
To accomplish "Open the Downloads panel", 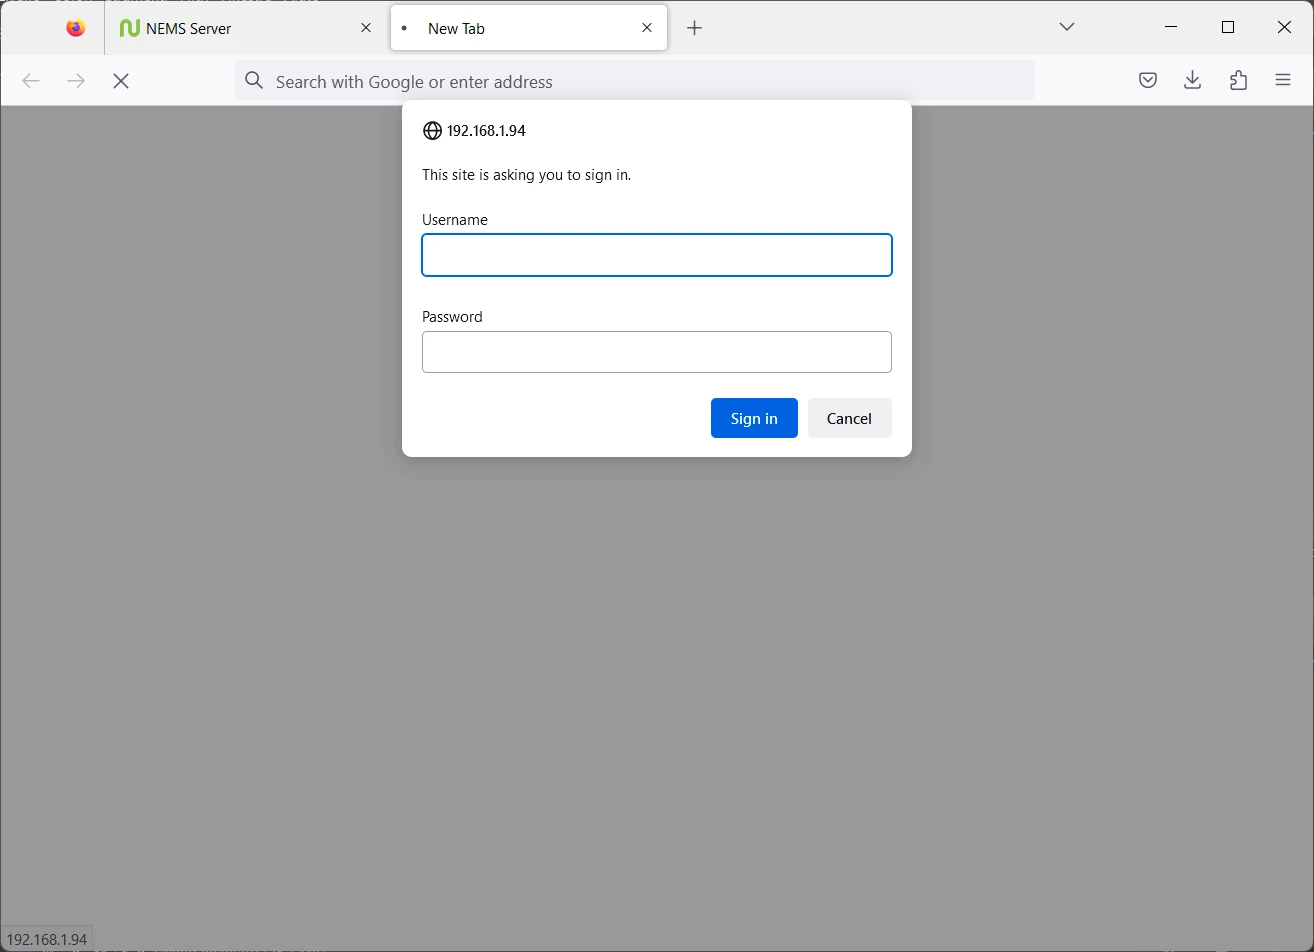I will [x=1192, y=81].
